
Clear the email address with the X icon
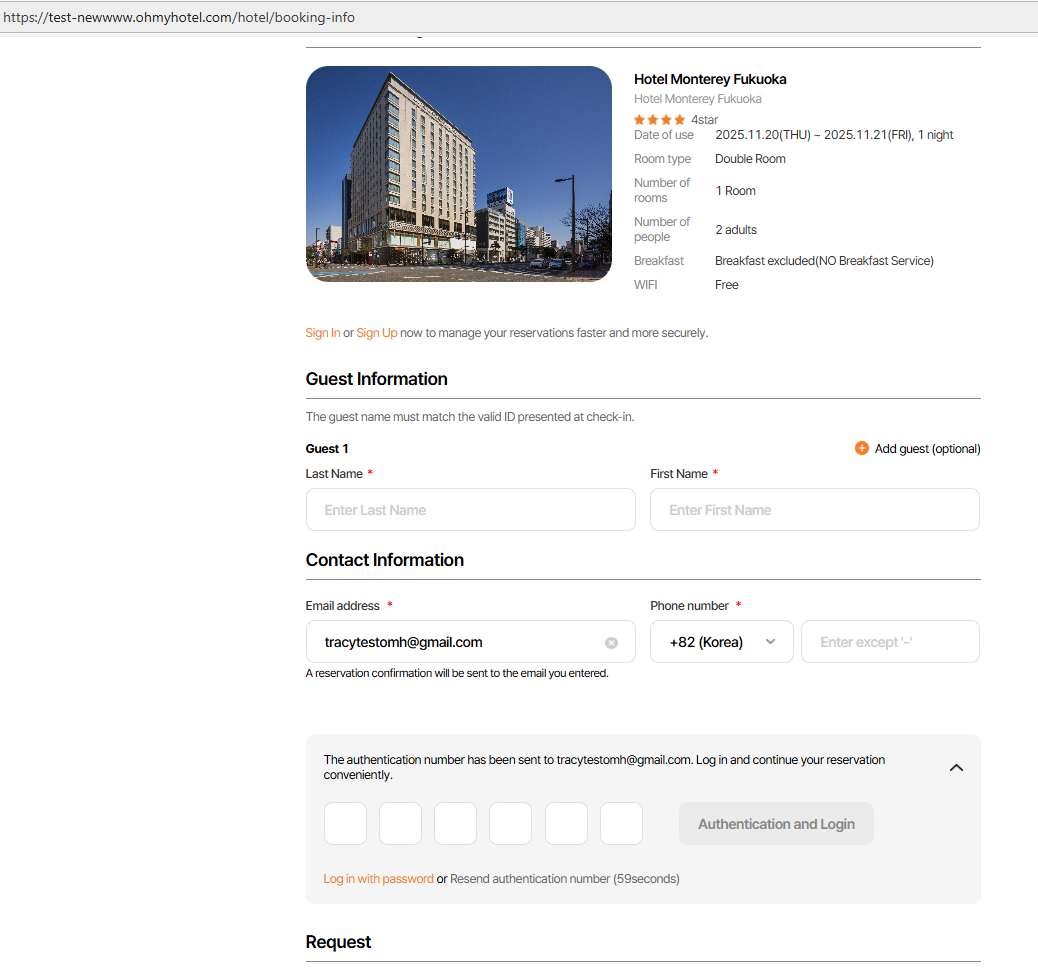click(611, 643)
